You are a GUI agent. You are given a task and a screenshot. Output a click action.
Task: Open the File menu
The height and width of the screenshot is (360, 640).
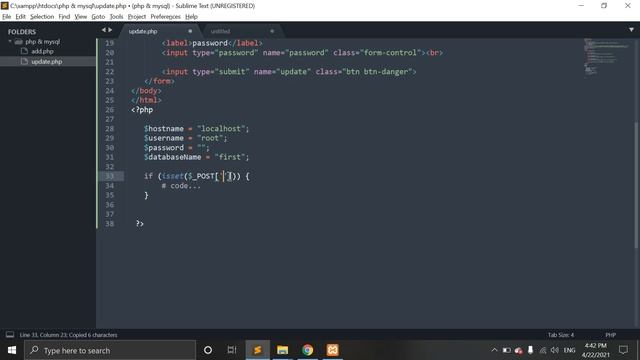pyautogui.click(x=7, y=17)
